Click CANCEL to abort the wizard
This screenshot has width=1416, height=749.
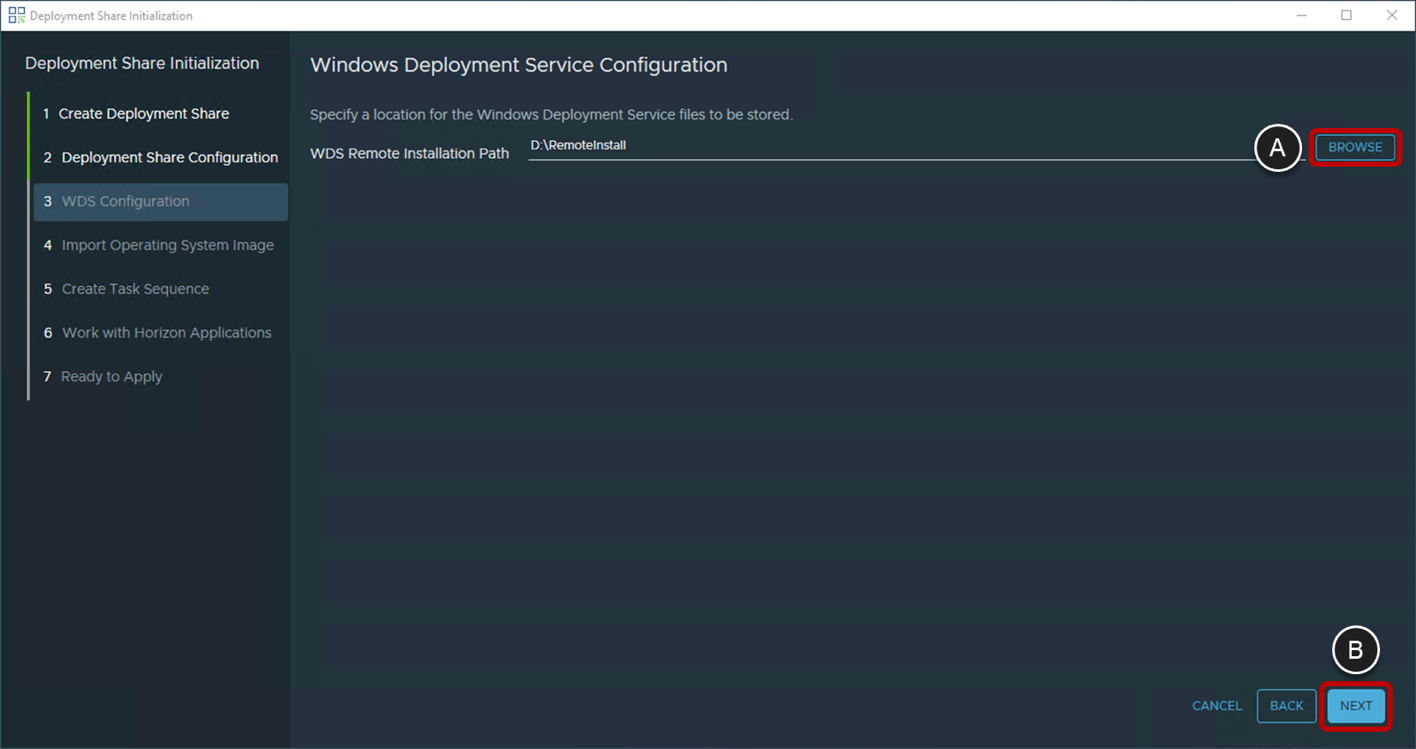click(x=1216, y=705)
